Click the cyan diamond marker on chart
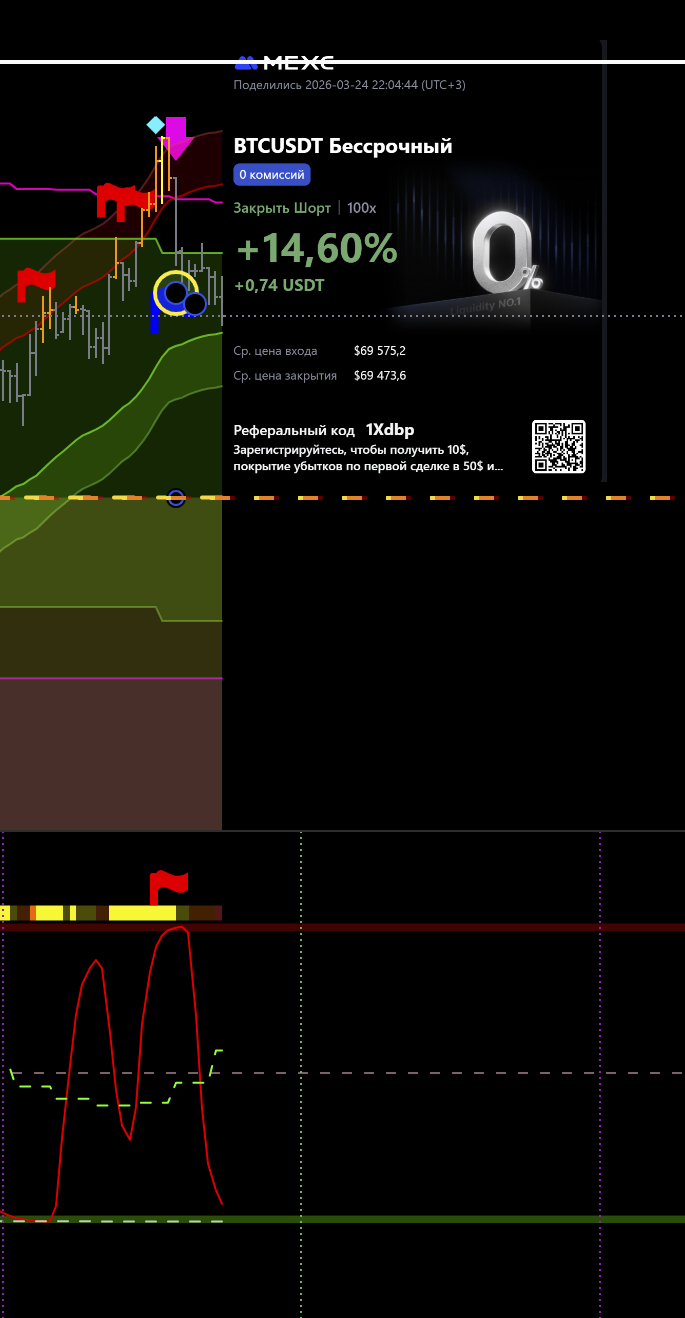 coord(155,125)
